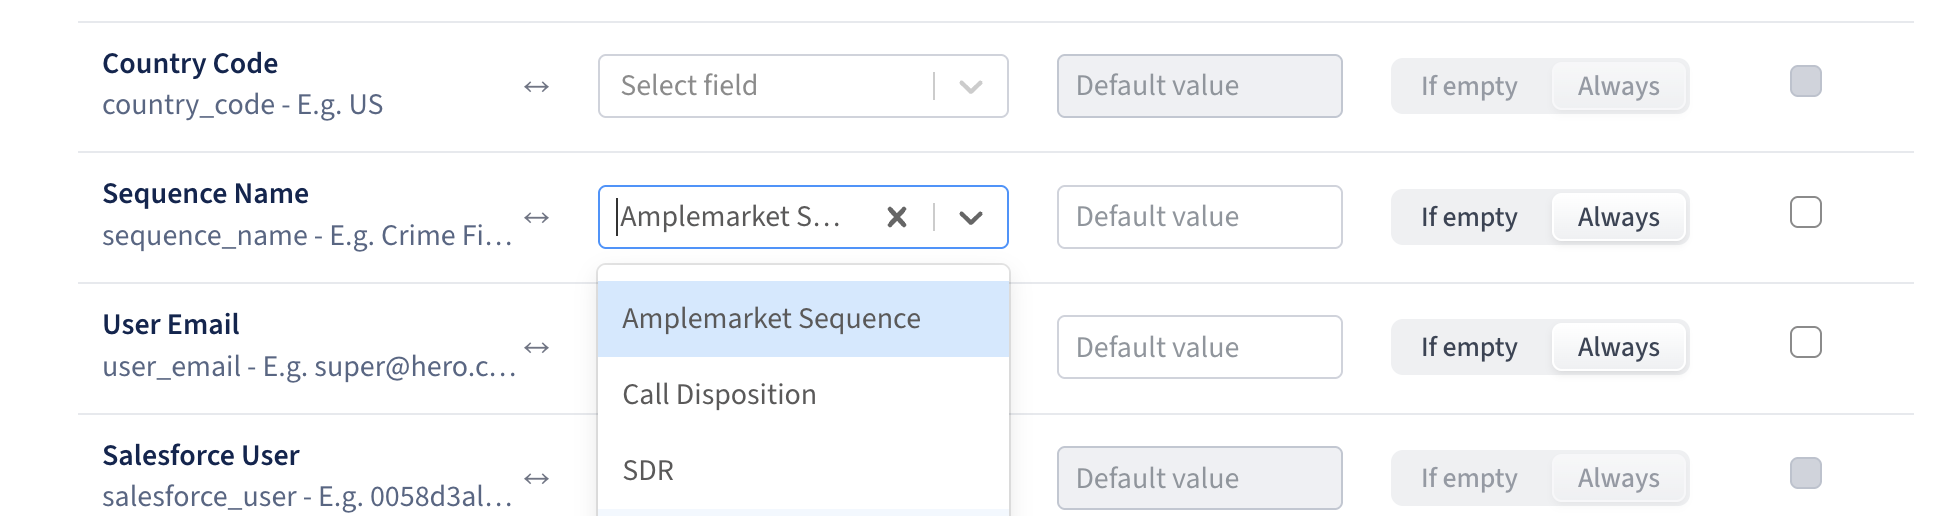
Task: Set User Email to If empty
Action: [1469, 347]
